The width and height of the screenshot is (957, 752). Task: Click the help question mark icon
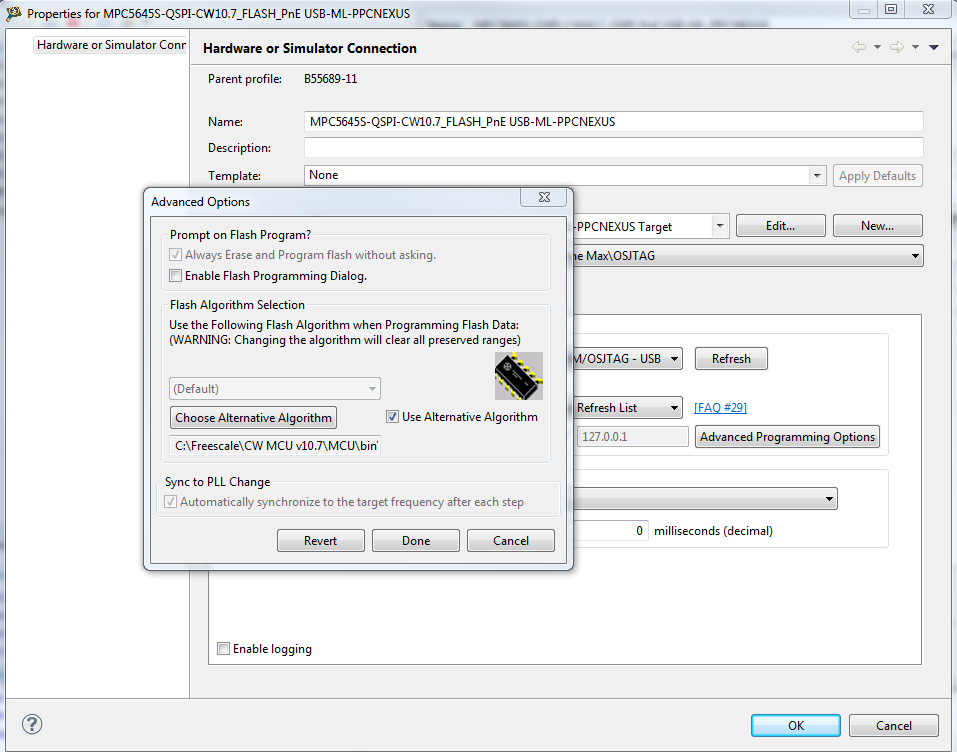(32, 725)
